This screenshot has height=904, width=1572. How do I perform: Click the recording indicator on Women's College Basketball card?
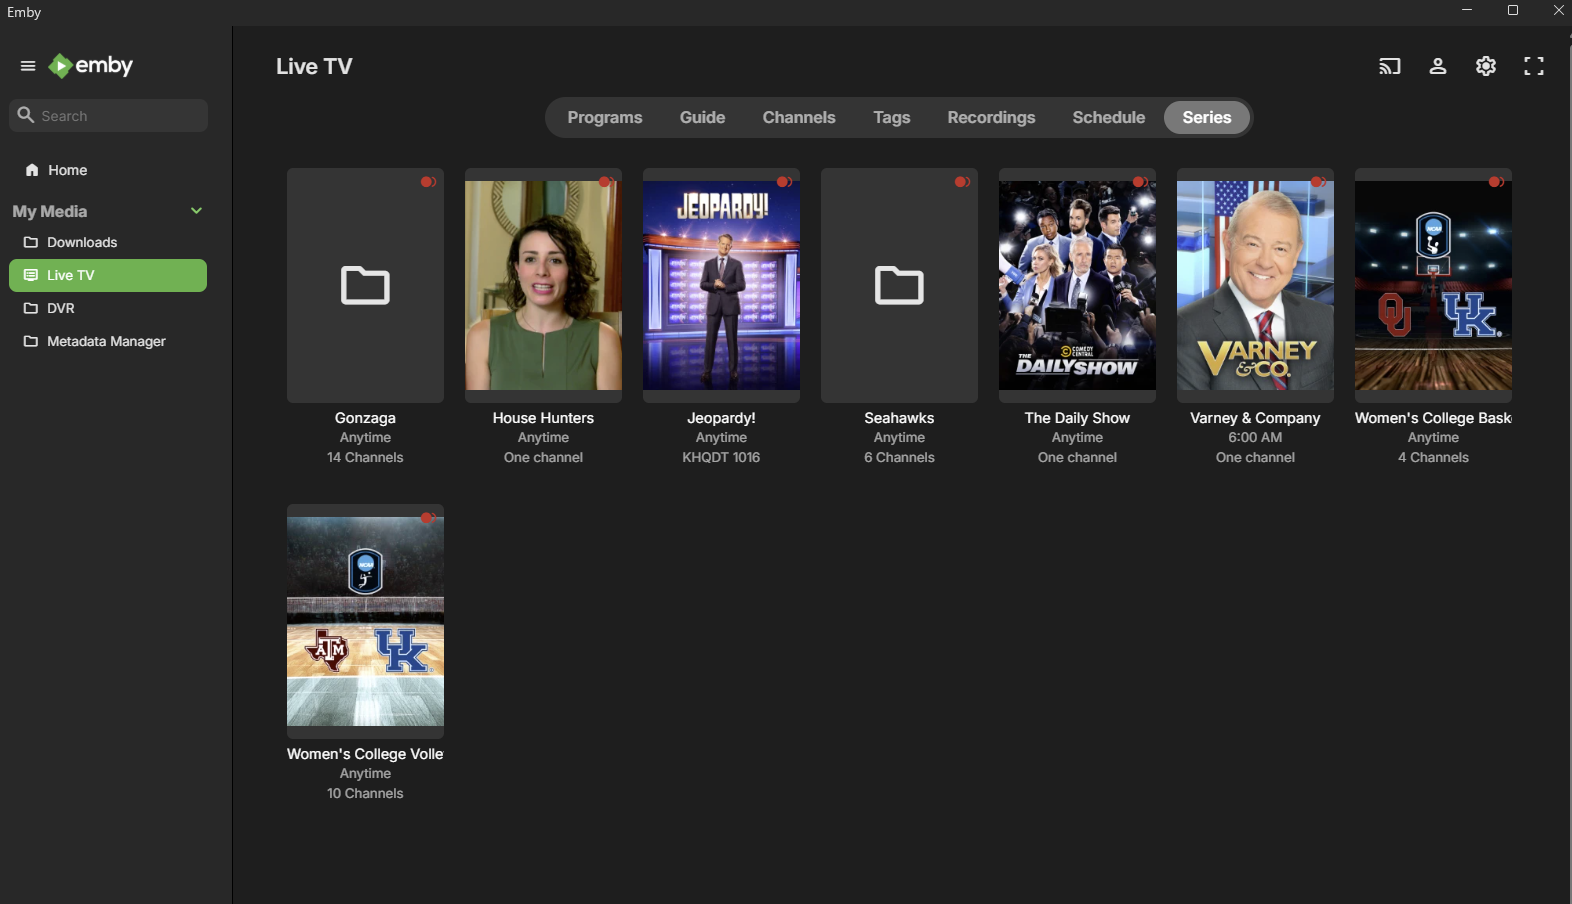click(1496, 182)
